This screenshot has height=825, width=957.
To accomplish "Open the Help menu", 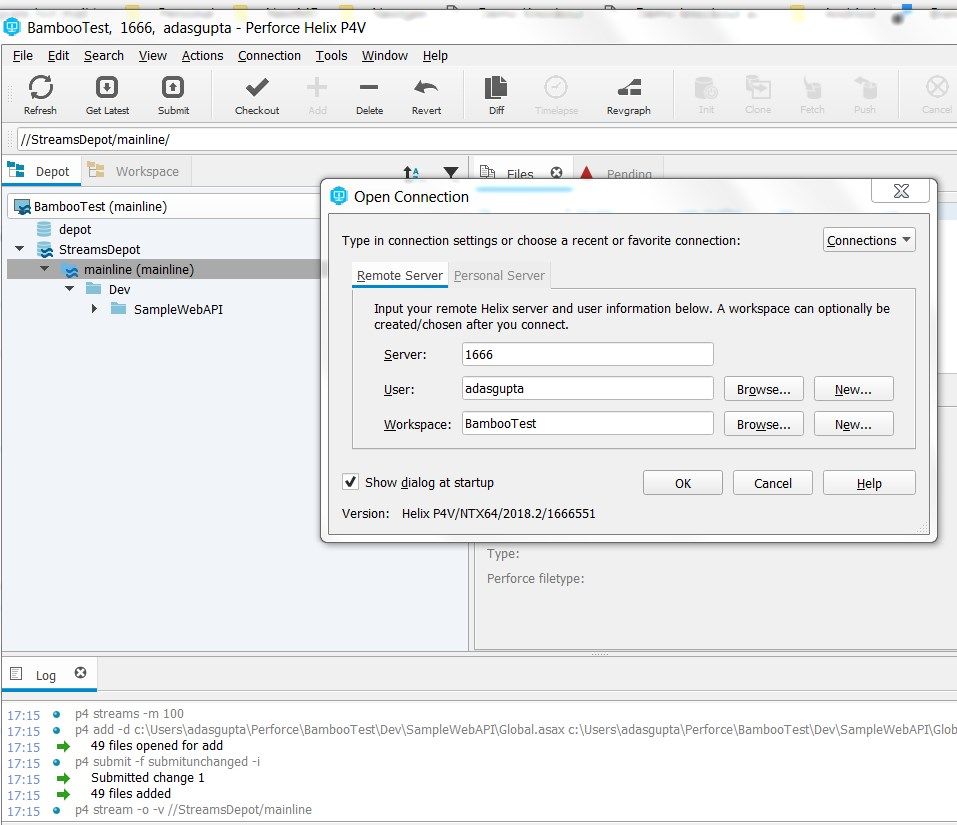I will pos(435,56).
